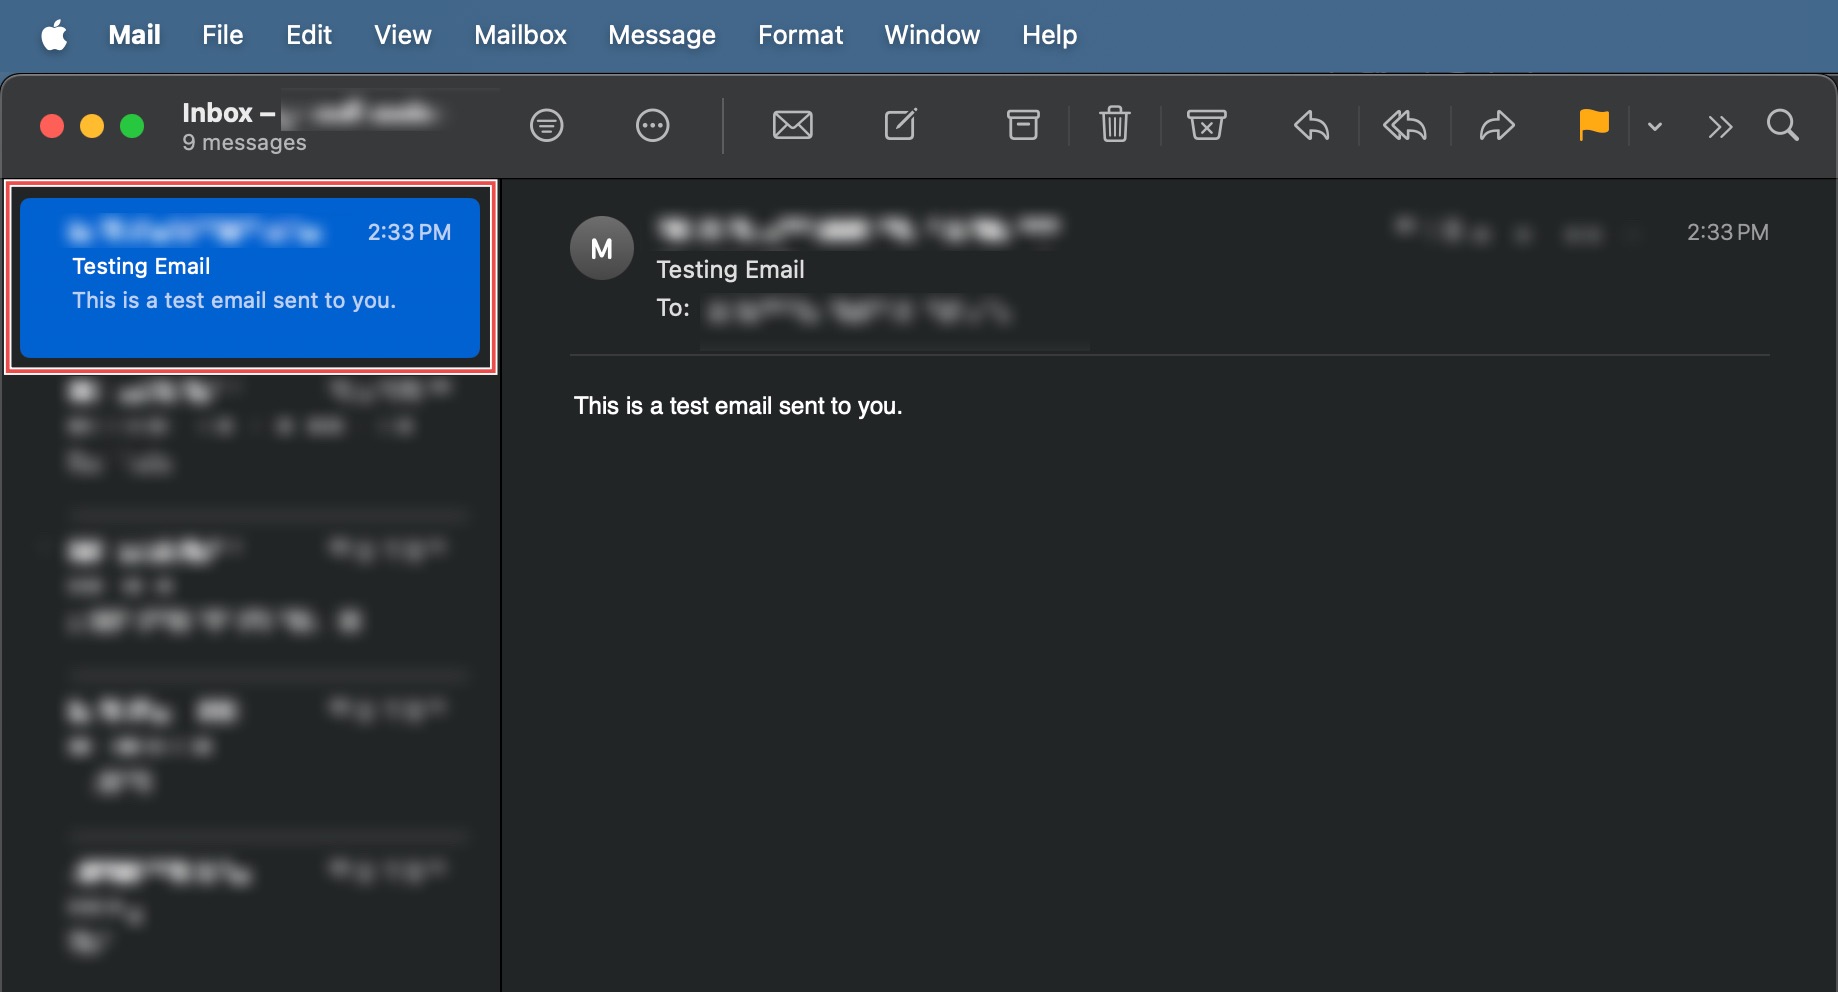Click the Reply All icon
Viewport: 1838px width, 992px height.
1404,126
